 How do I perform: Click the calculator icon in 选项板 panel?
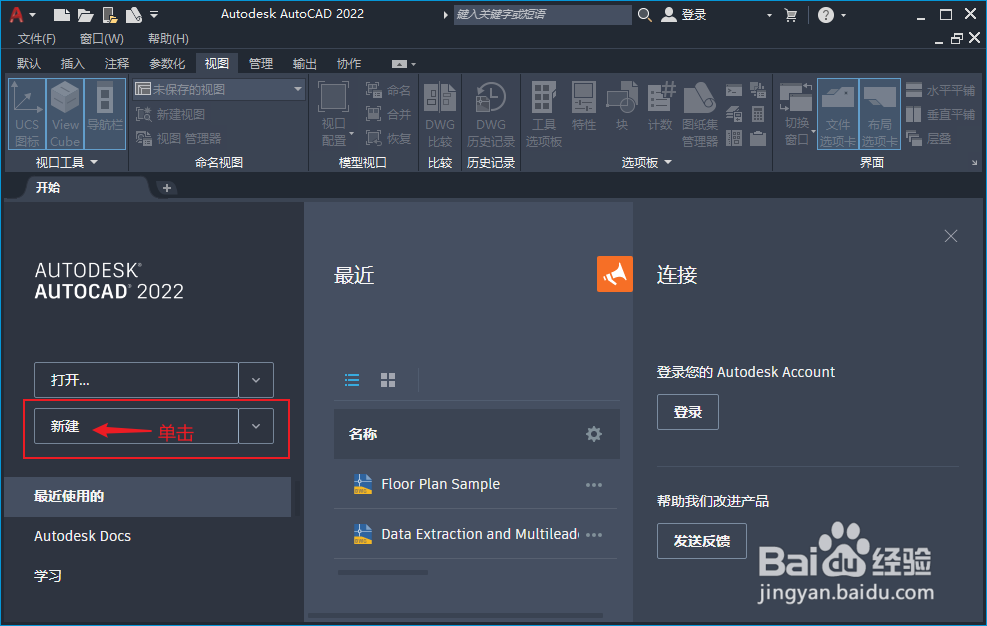758,115
